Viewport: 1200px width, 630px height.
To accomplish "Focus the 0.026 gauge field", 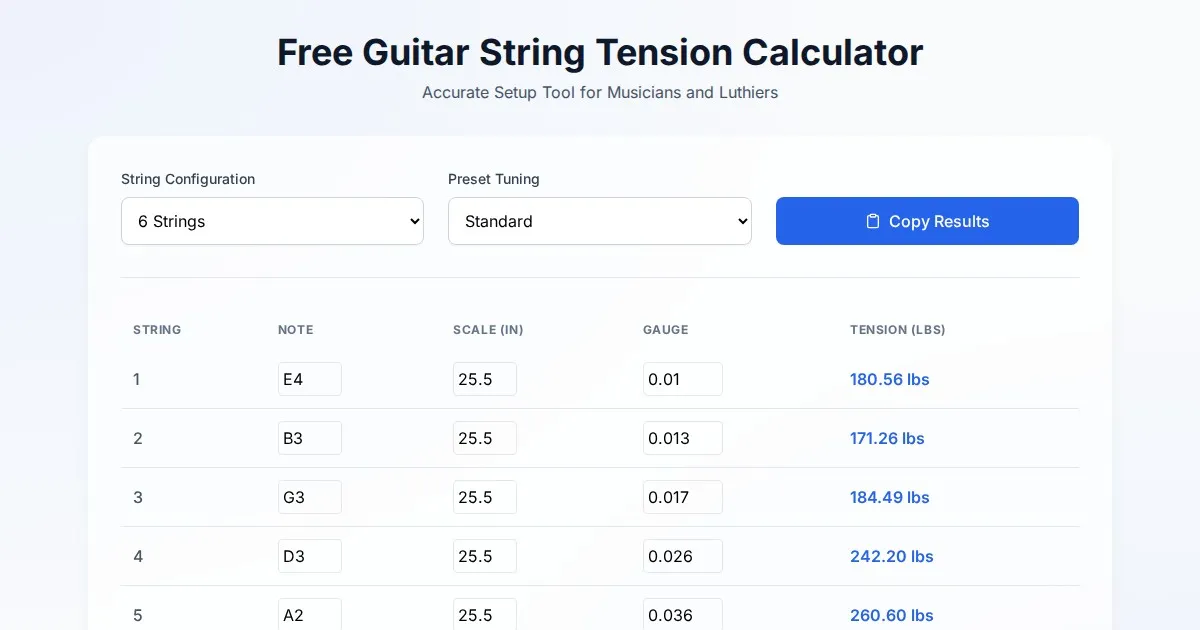I will tap(682, 556).
